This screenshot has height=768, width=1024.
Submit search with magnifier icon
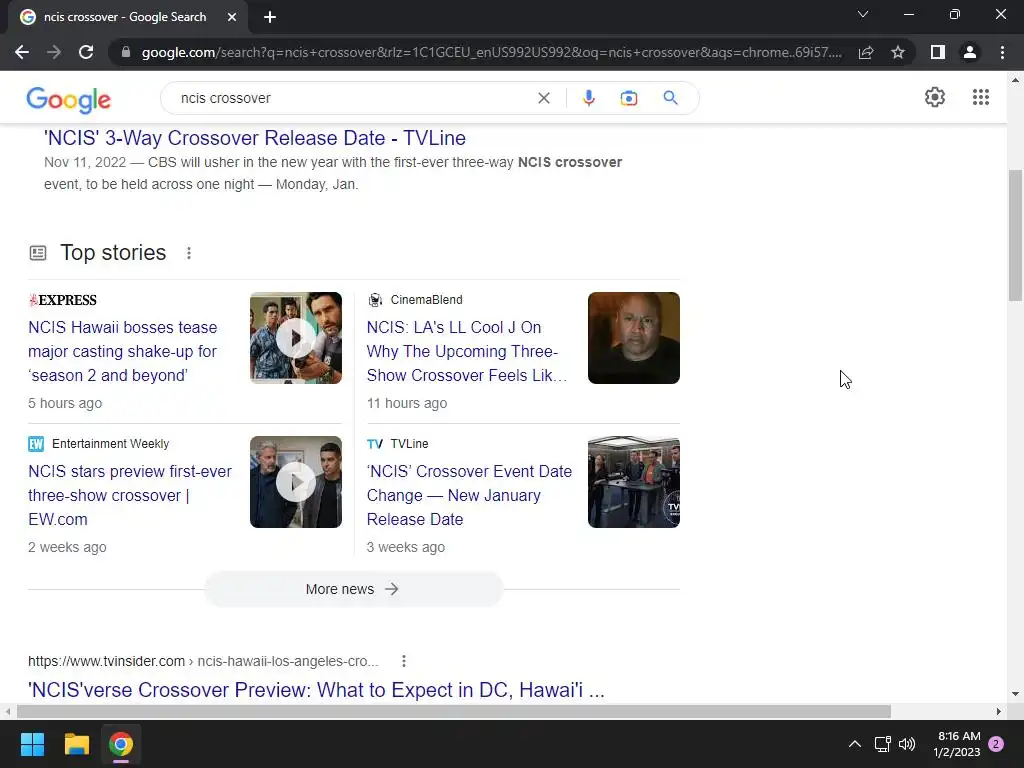click(x=670, y=98)
